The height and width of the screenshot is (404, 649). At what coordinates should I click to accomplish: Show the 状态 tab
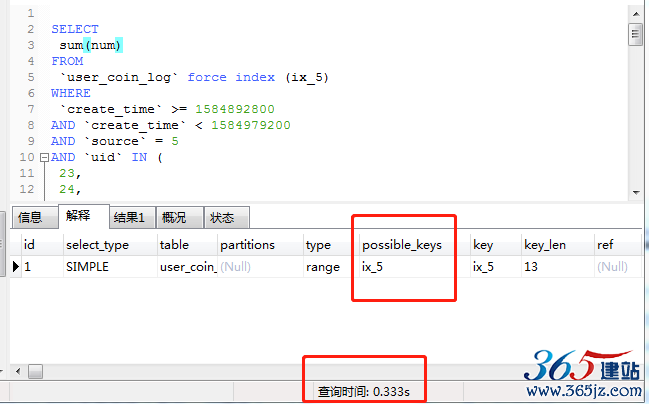[220, 218]
